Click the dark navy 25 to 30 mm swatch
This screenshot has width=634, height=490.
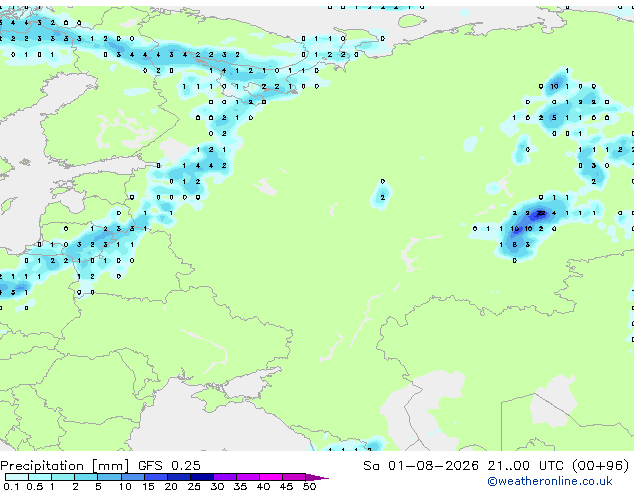(x=201, y=477)
